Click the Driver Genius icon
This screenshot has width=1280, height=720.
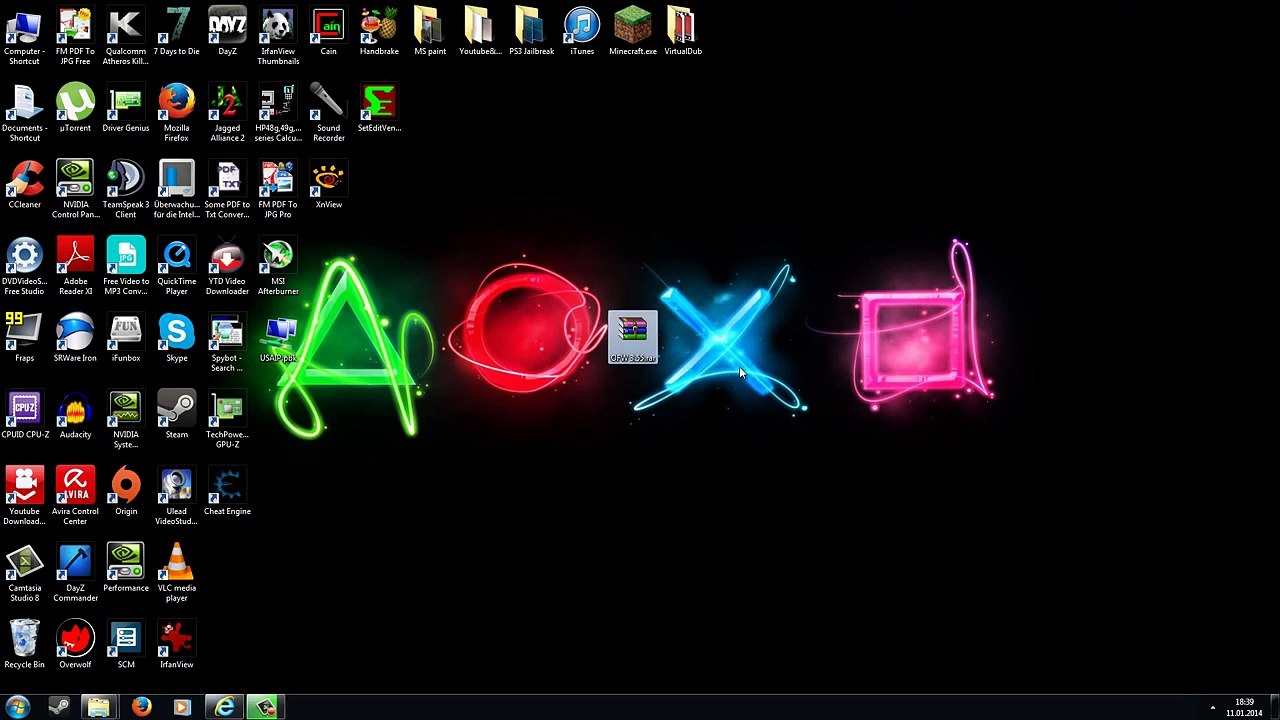pyautogui.click(x=125, y=108)
